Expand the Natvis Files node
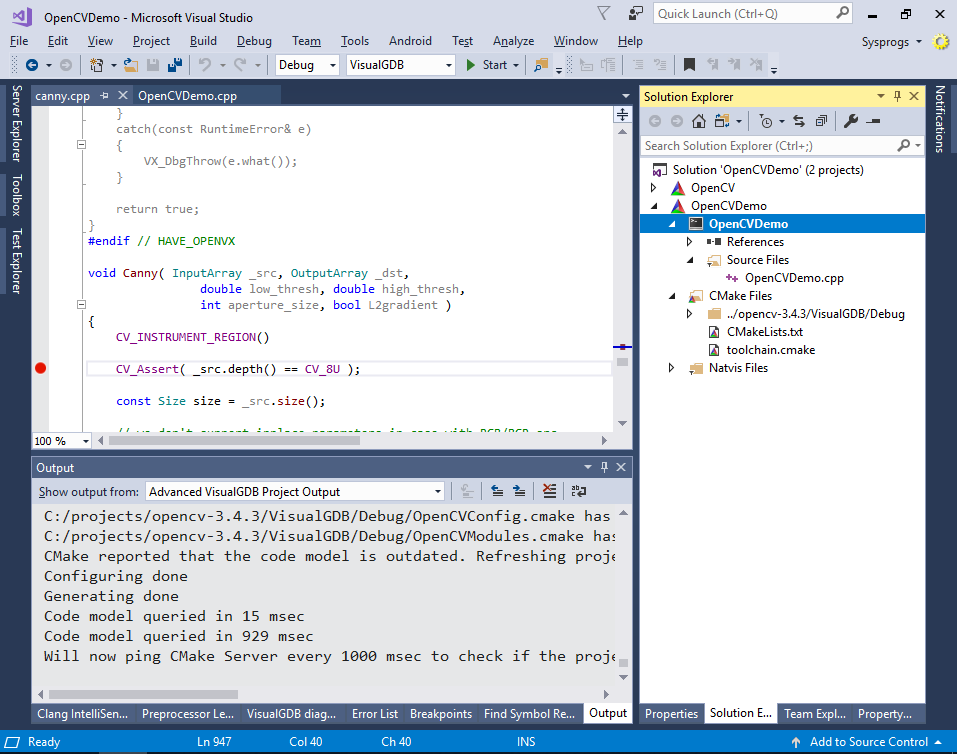Image resolution: width=957 pixels, height=754 pixels. click(672, 368)
